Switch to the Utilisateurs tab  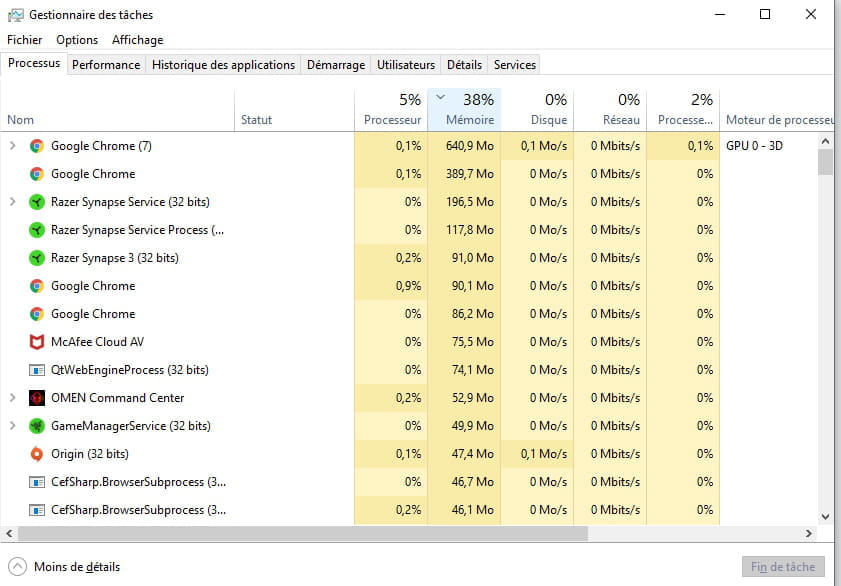[406, 65]
